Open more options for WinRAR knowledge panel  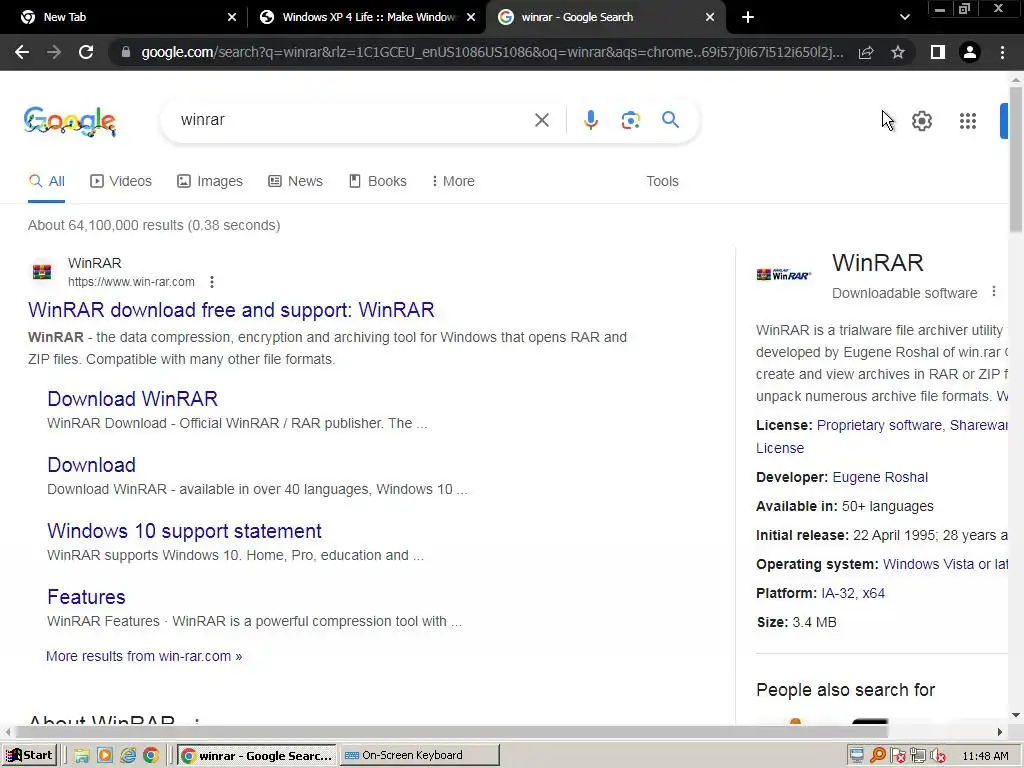click(994, 292)
